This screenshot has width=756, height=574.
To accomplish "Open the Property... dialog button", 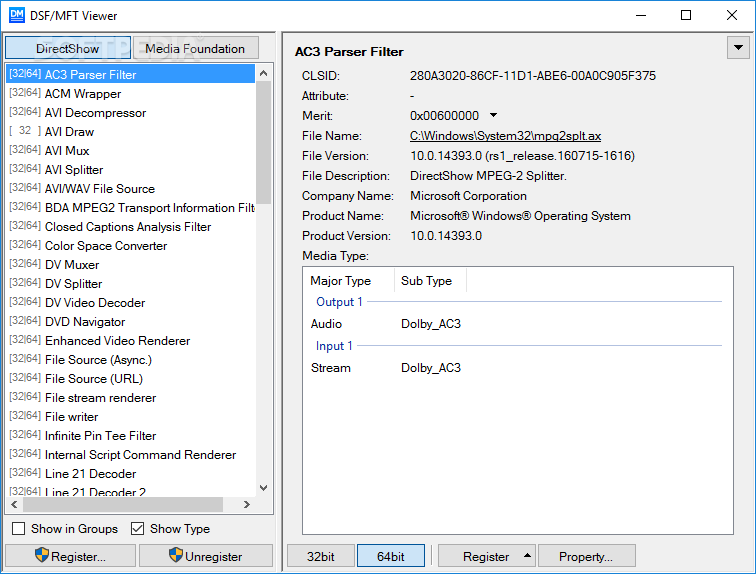I will pyautogui.click(x=586, y=556).
